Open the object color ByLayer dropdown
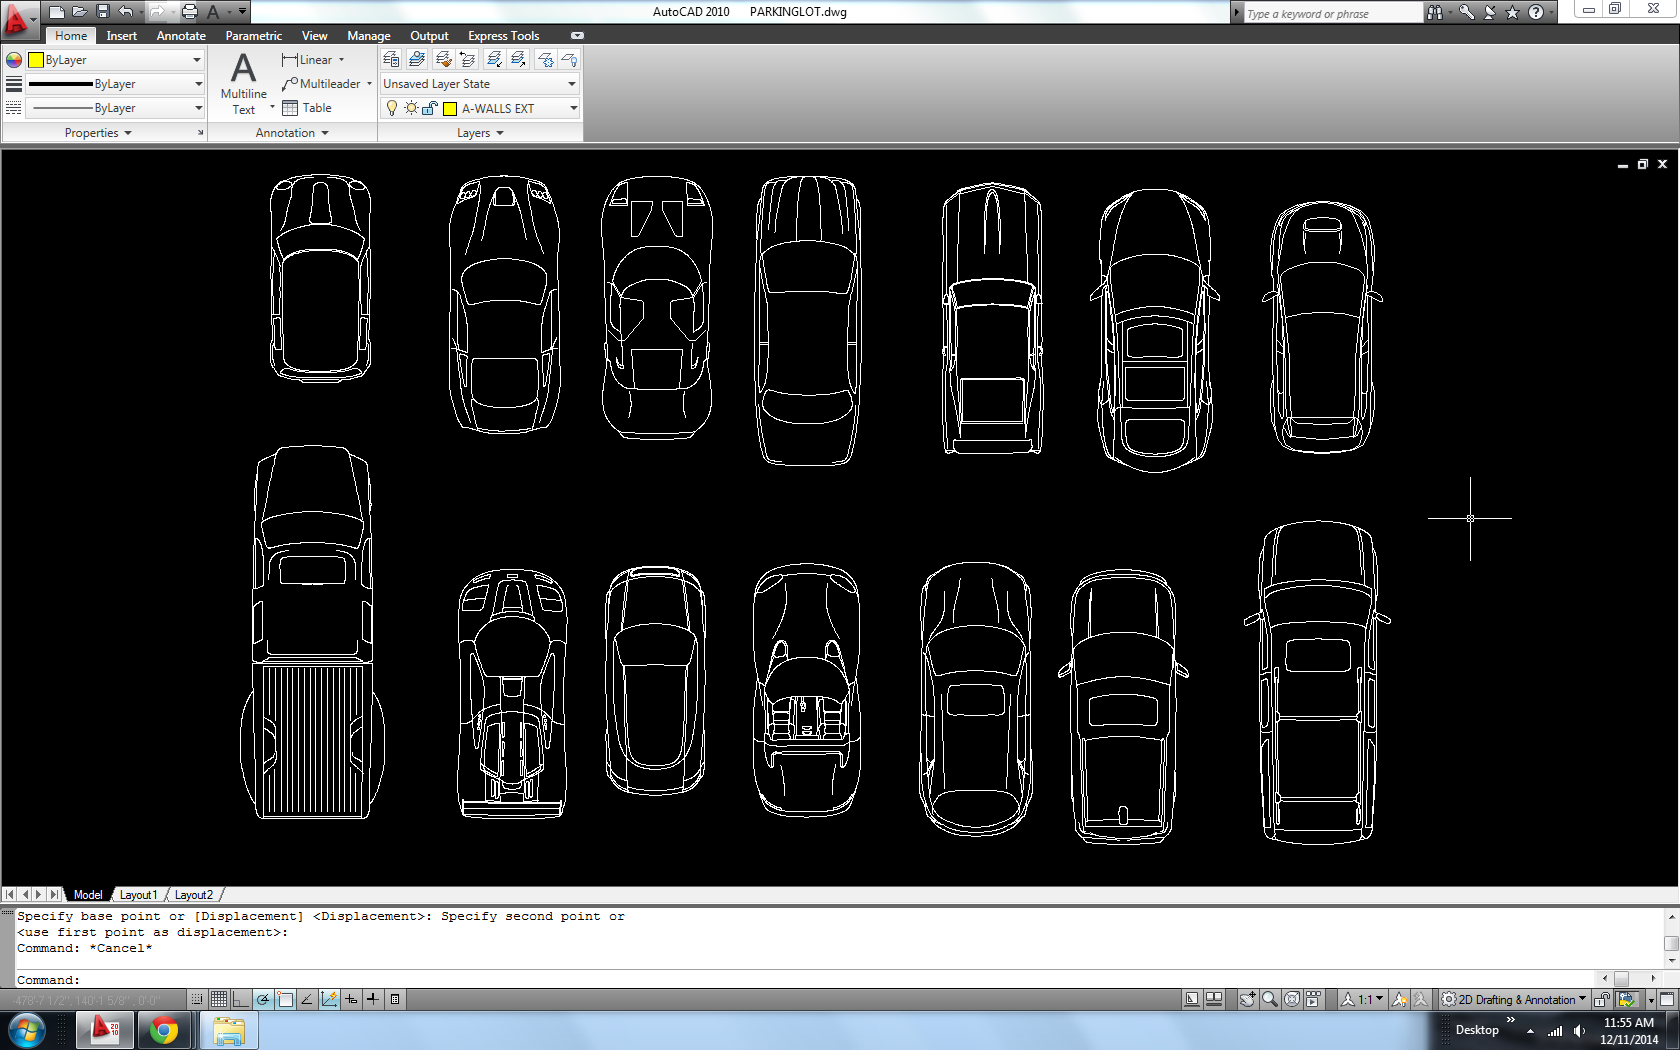Viewport: 1680px width, 1050px height. (115, 60)
